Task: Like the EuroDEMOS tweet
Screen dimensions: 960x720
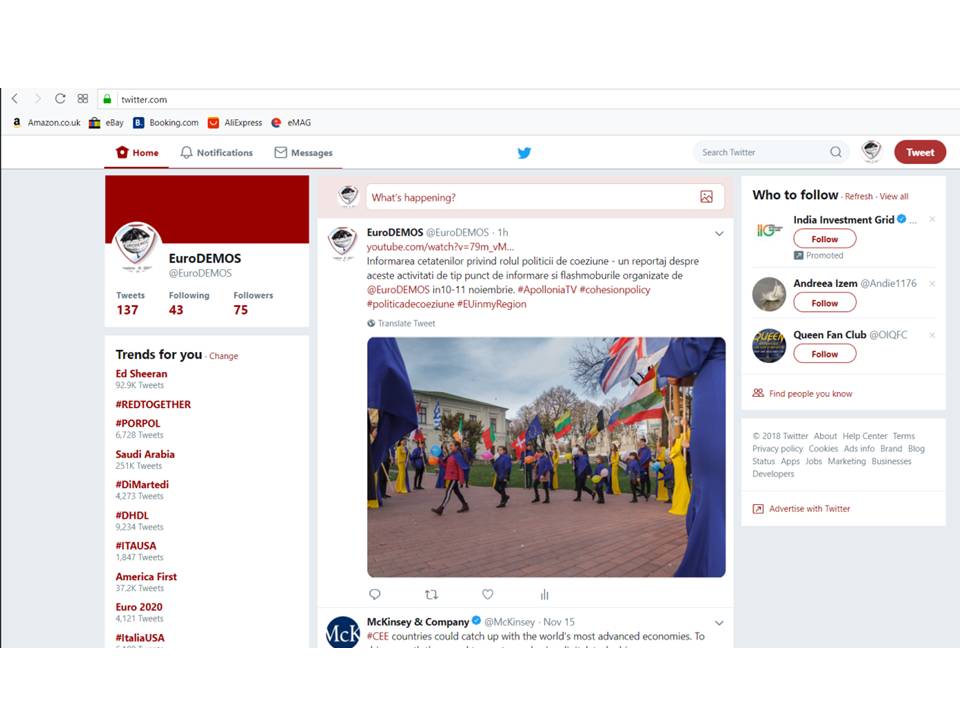Action: pos(487,594)
